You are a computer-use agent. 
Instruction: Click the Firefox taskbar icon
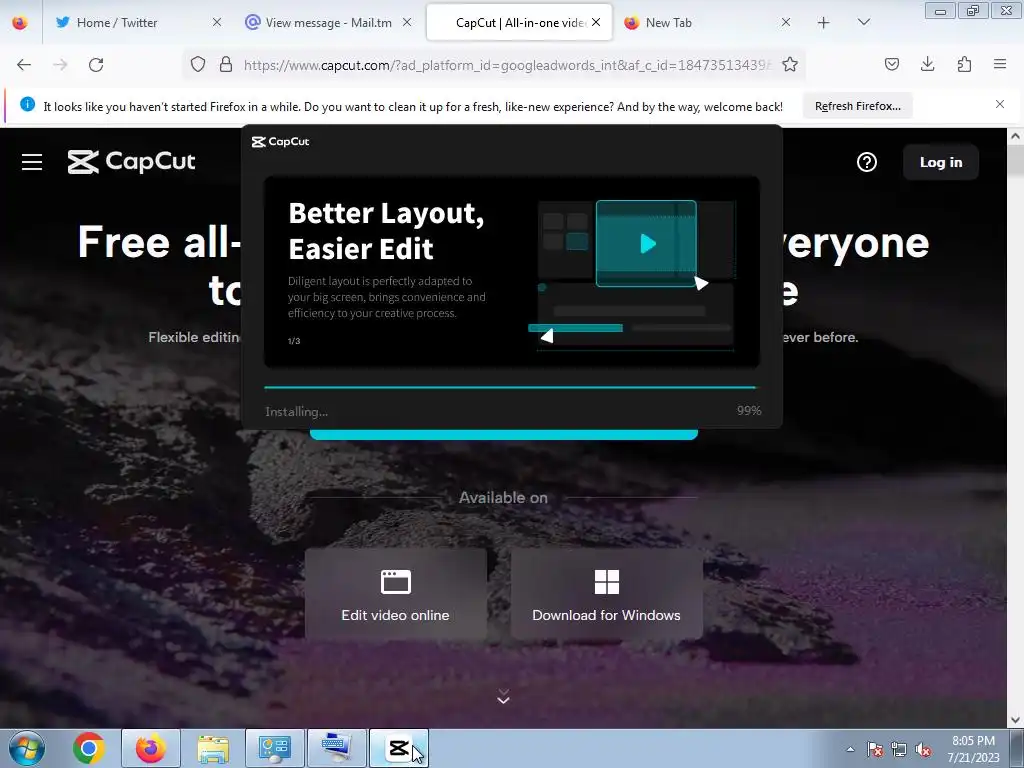[151, 748]
